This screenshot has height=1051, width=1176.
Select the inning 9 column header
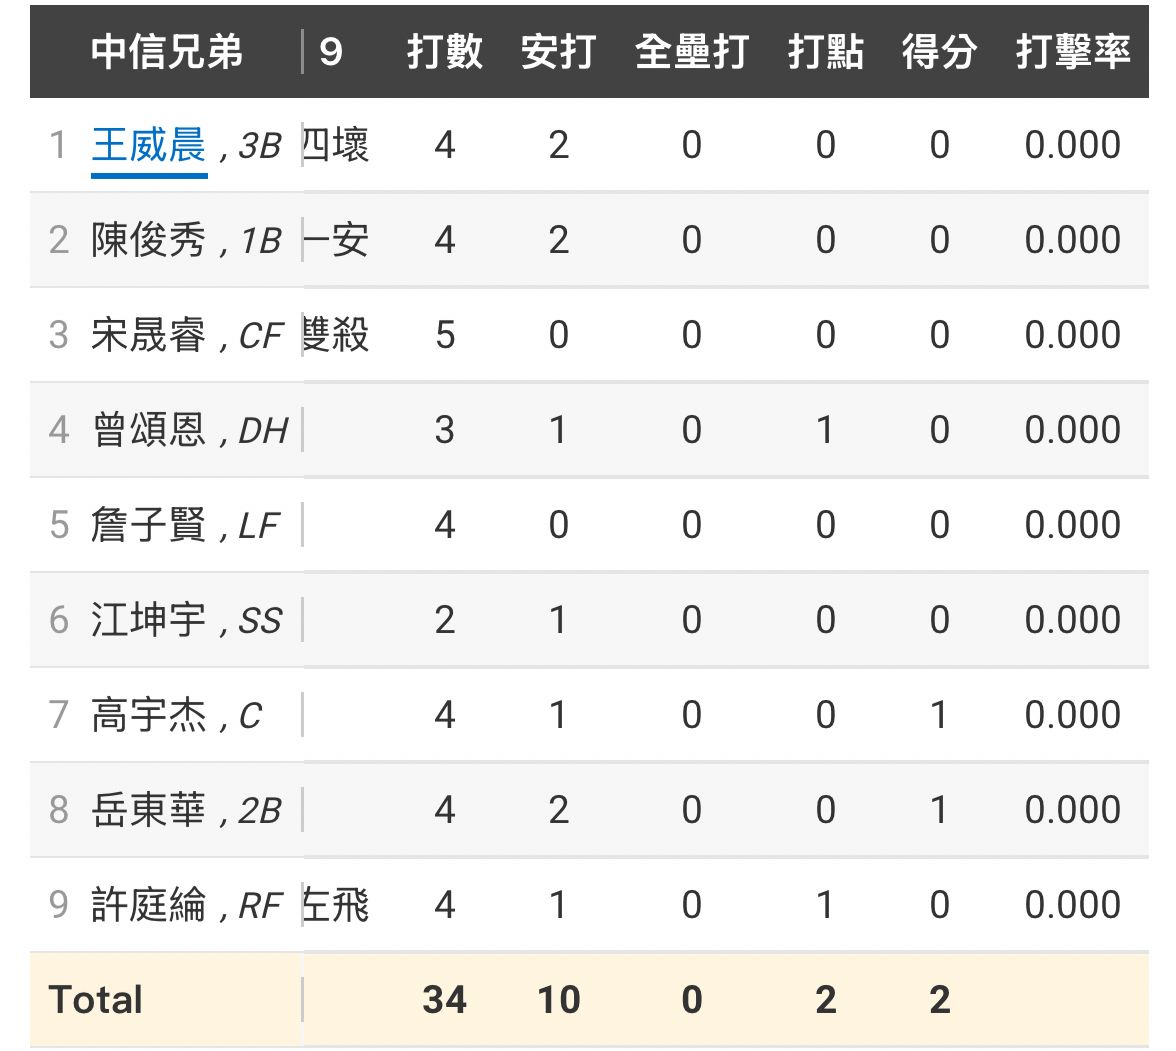(331, 52)
